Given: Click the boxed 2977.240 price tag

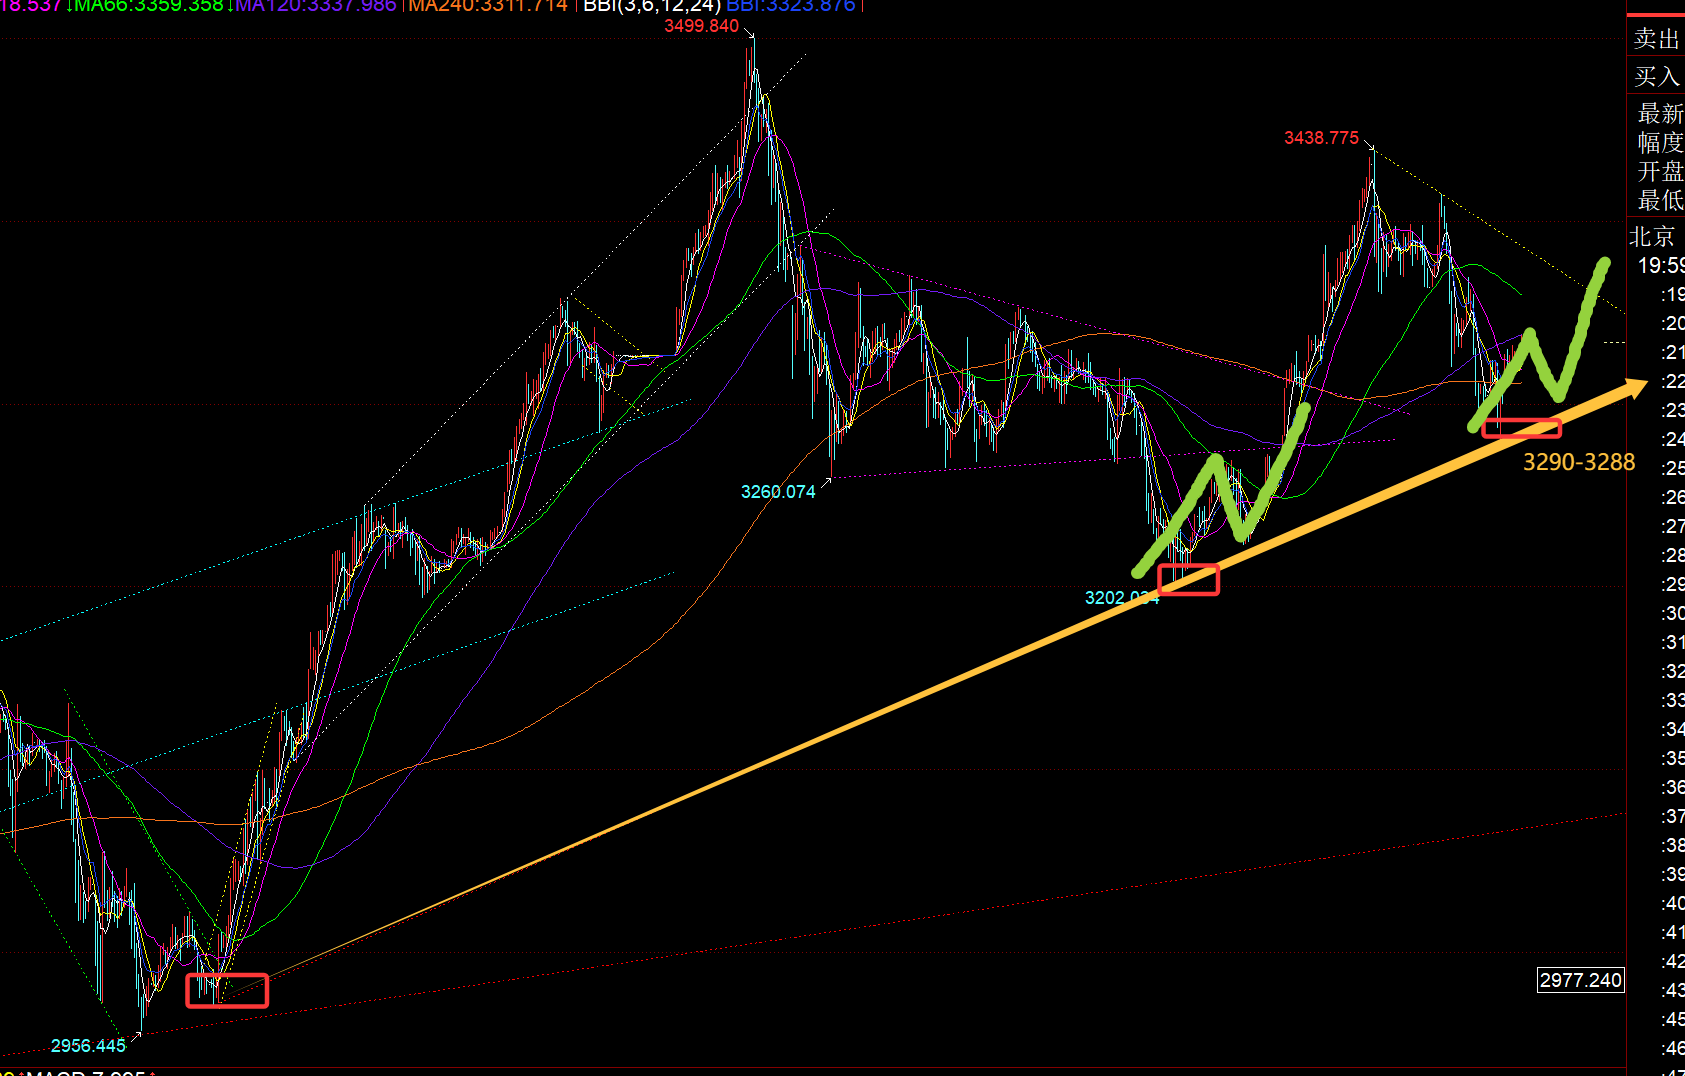Looking at the screenshot, I should [1580, 980].
